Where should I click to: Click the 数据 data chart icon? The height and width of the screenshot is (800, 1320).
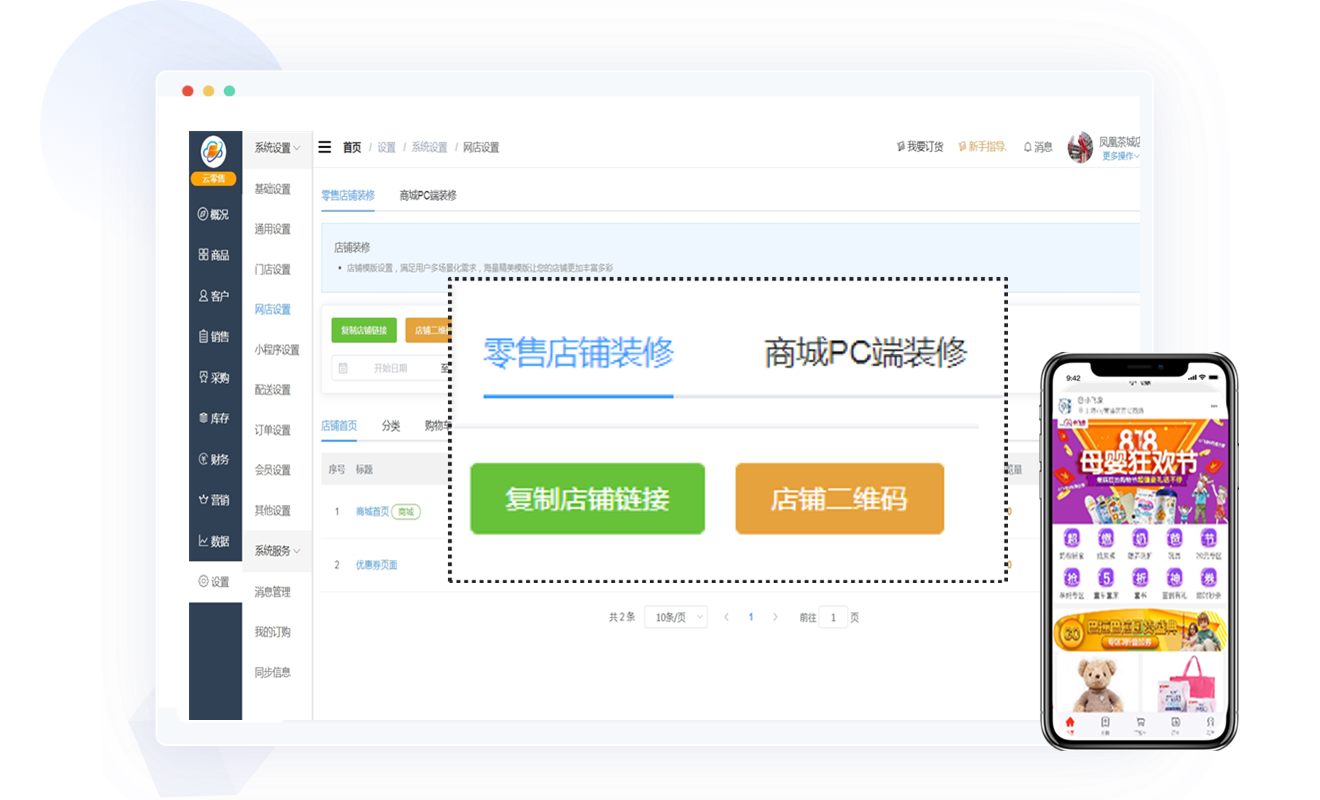pyautogui.click(x=203, y=541)
